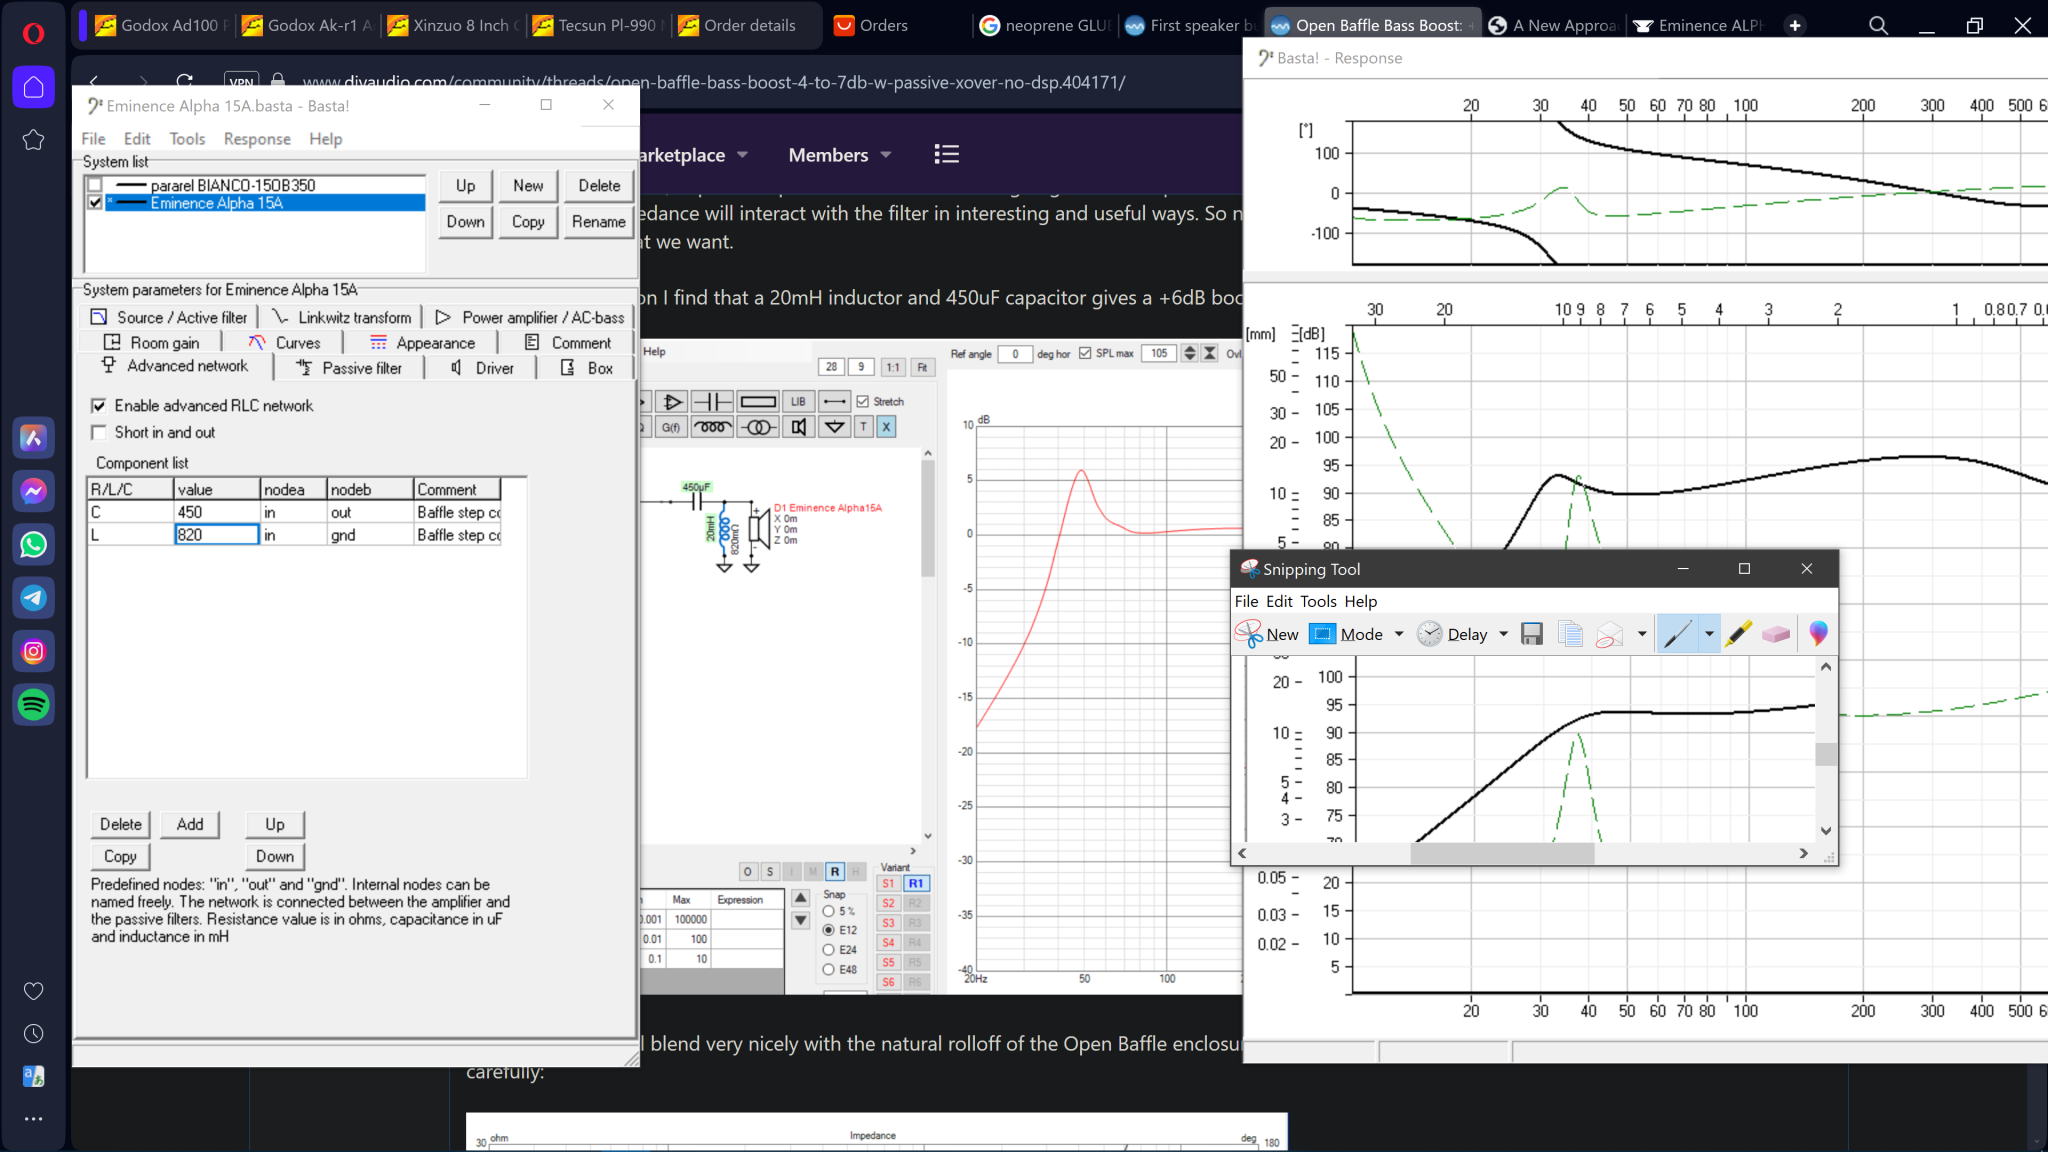Click the component list Down button
The height and width of the screenshot is (1152, 2048).
275,856
